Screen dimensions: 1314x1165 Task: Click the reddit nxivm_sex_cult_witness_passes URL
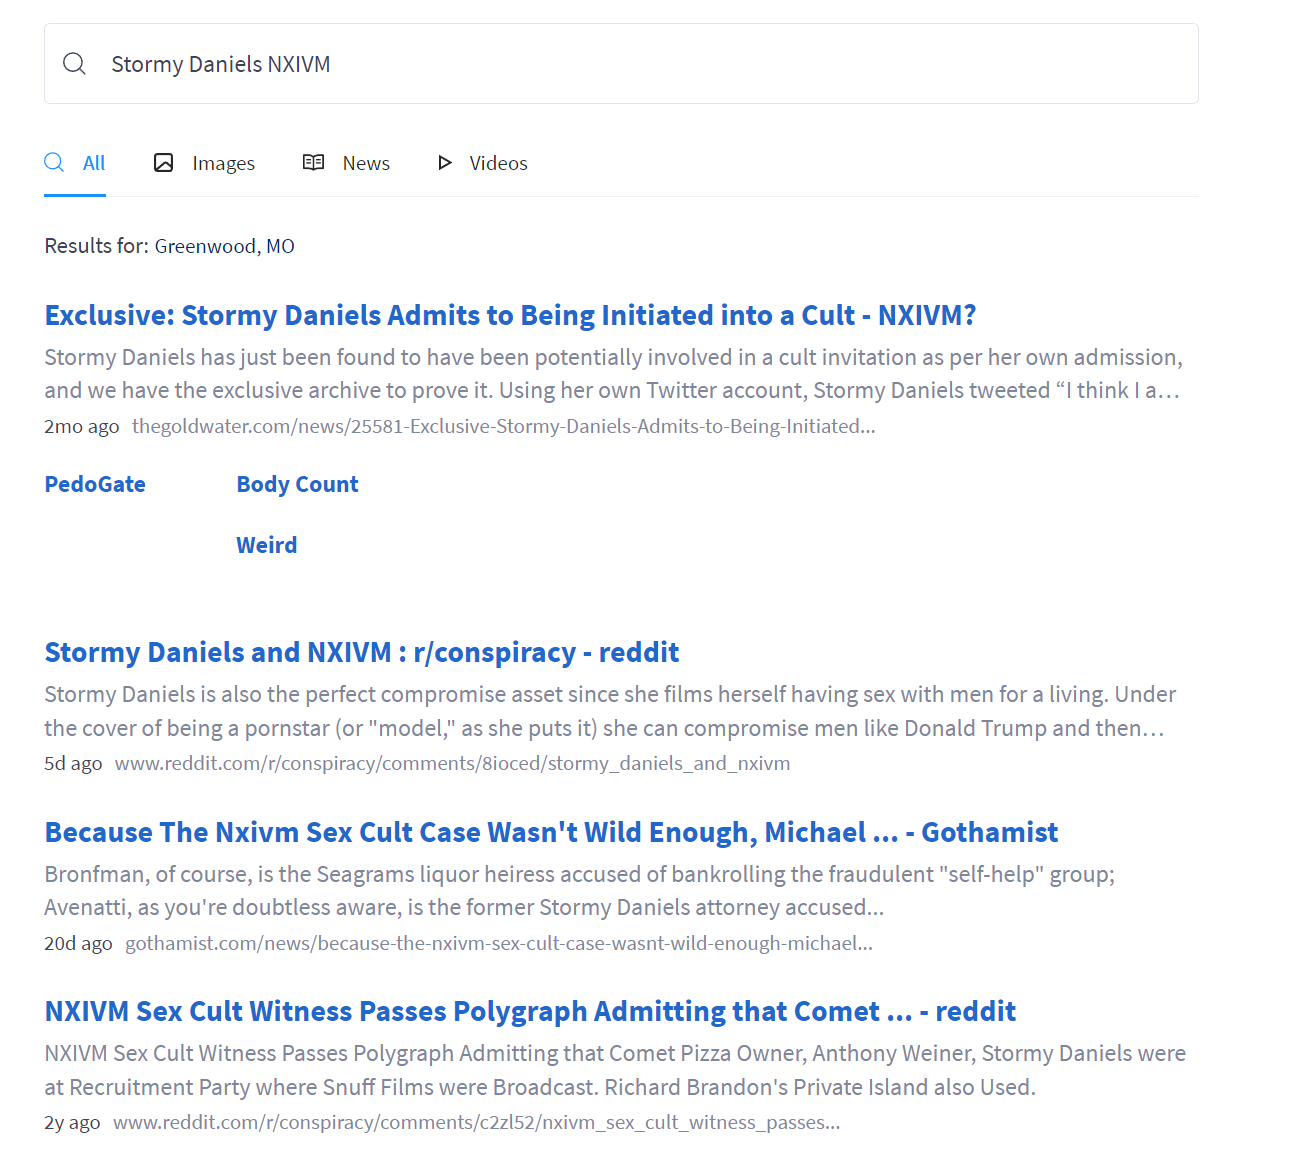tap(477, 1122)
